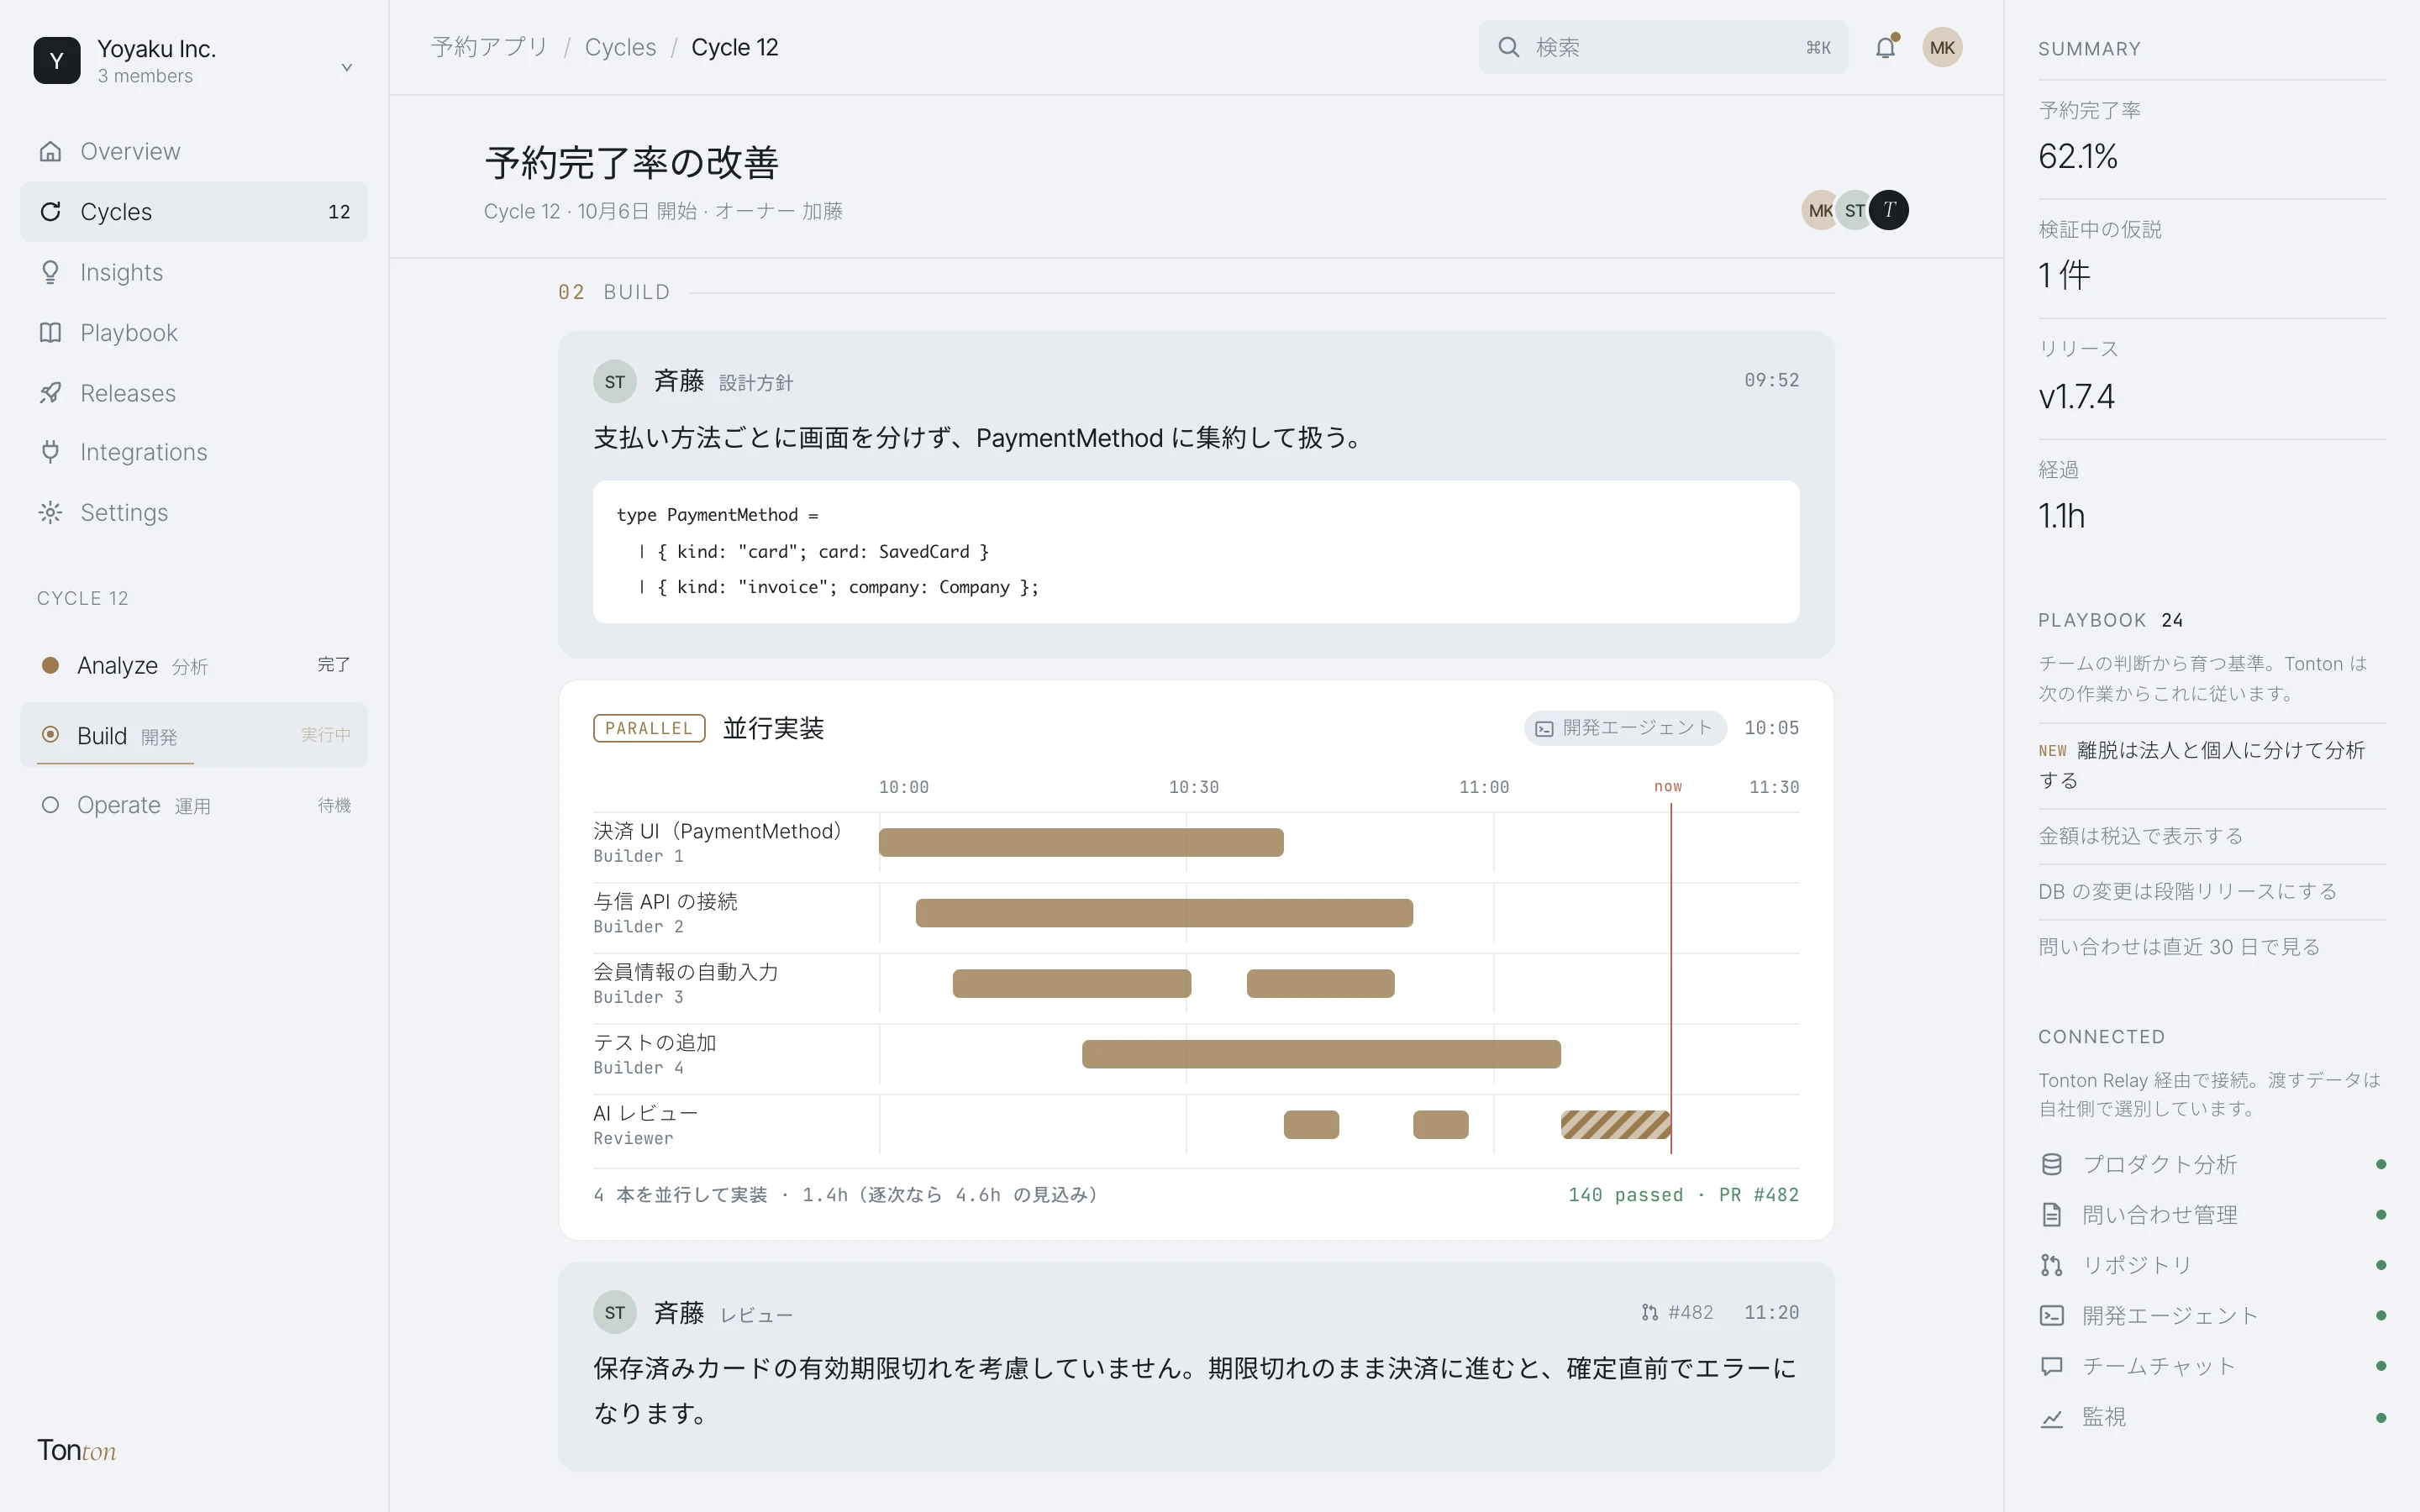The height and width of the screenshot is (1512, 2420).
Task: Go to 予約アプリ breadcrumb
Action: click(x=489, y=47)
